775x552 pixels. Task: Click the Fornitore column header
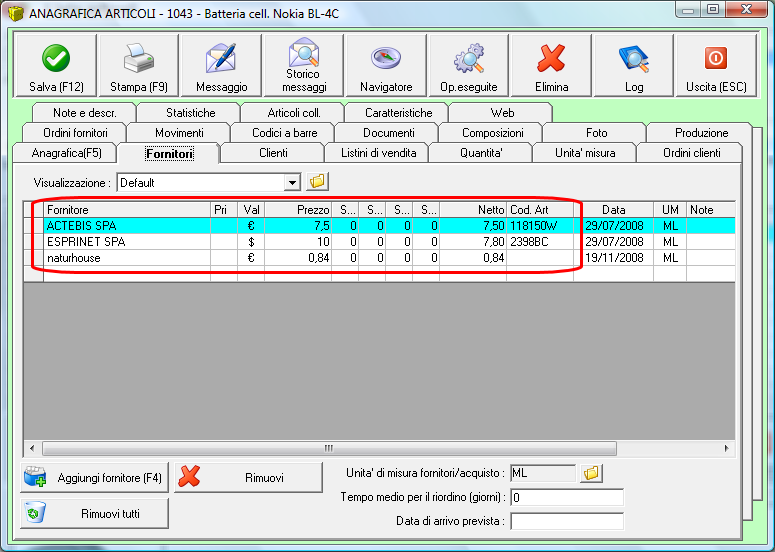pos(127,210)
